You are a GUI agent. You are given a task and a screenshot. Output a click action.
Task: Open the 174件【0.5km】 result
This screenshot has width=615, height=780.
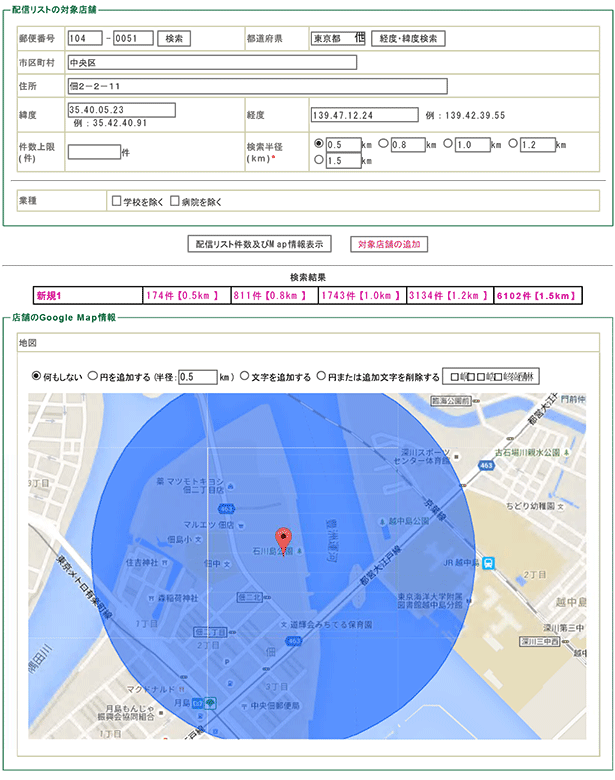click(187, 295)
